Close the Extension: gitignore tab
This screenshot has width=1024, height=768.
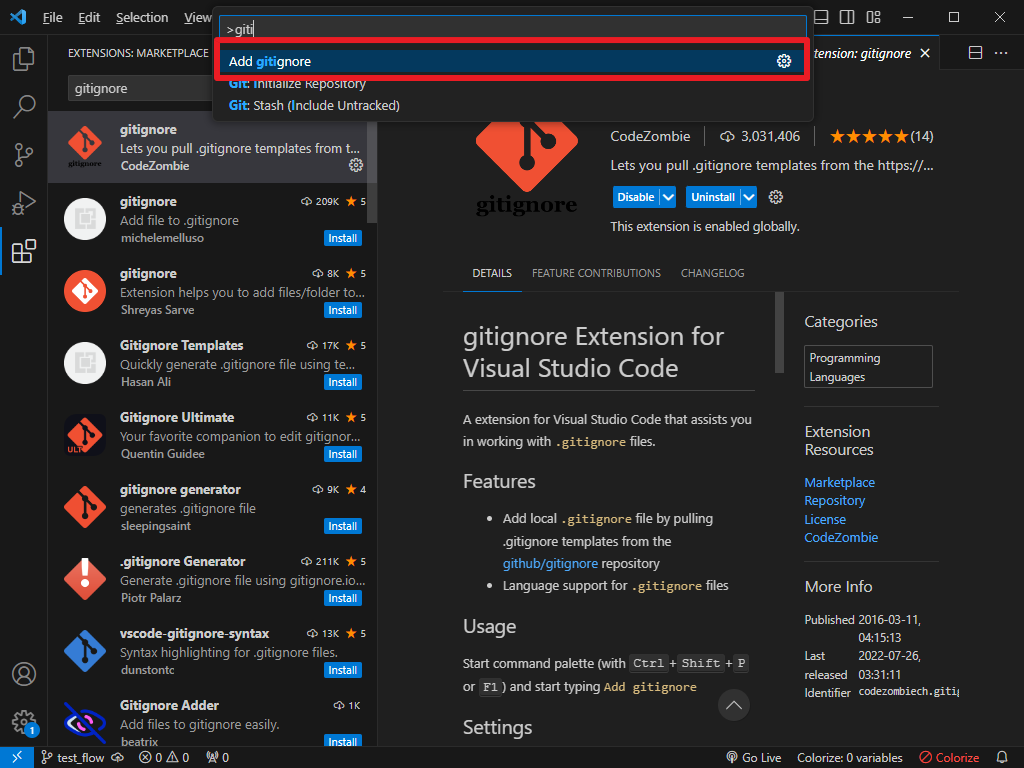925,54
